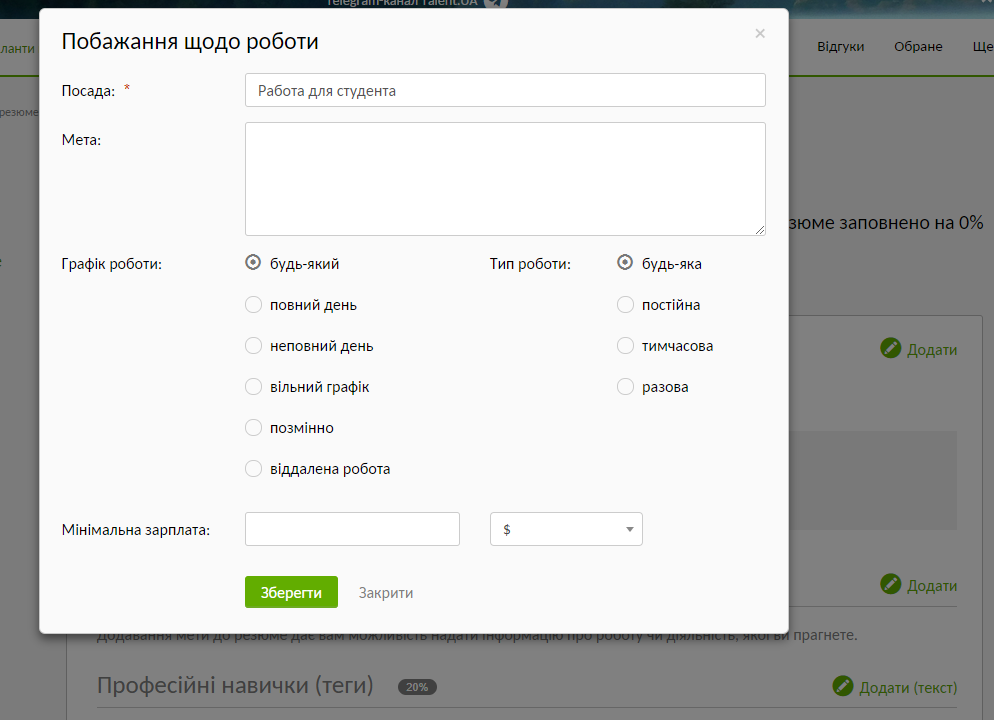The height and width of the screenshot is (720, 994).
Task: Click the Закрити link
Action: 385,593
